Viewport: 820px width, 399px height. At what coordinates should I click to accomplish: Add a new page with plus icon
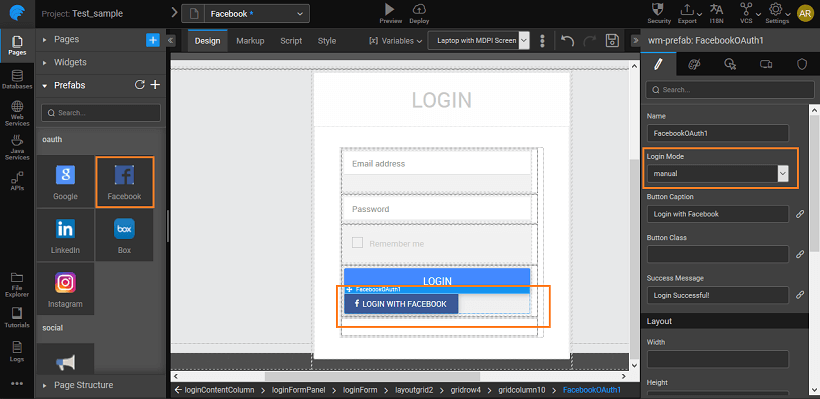click(153, 40)
